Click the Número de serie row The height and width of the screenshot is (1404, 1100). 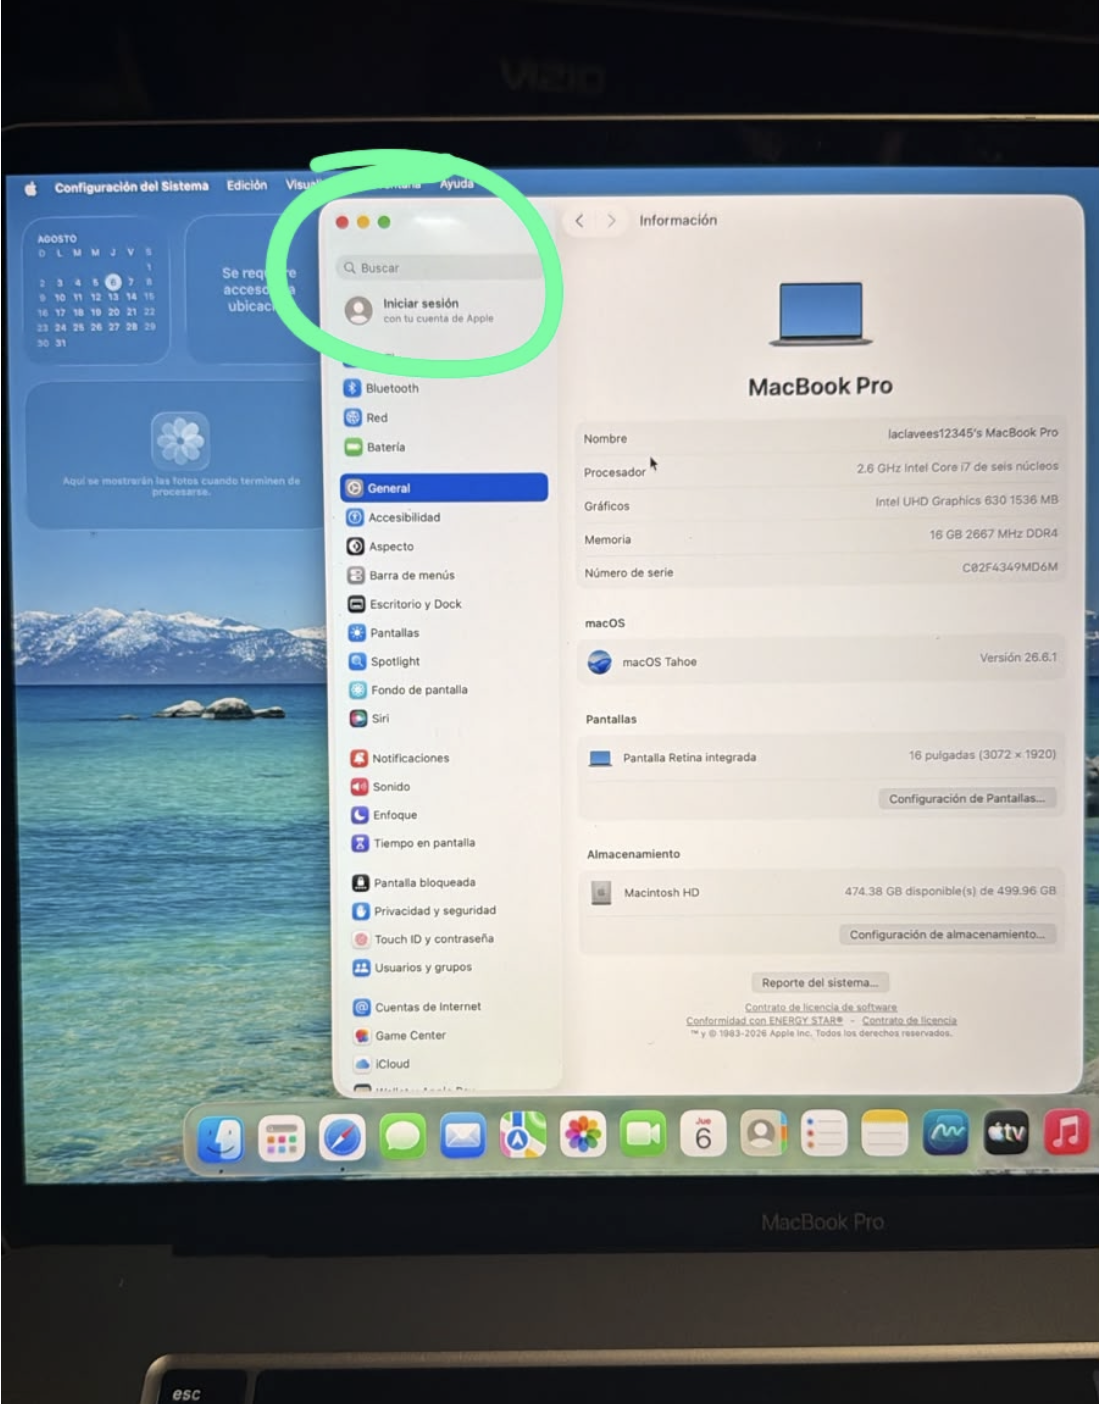[821, 571]
